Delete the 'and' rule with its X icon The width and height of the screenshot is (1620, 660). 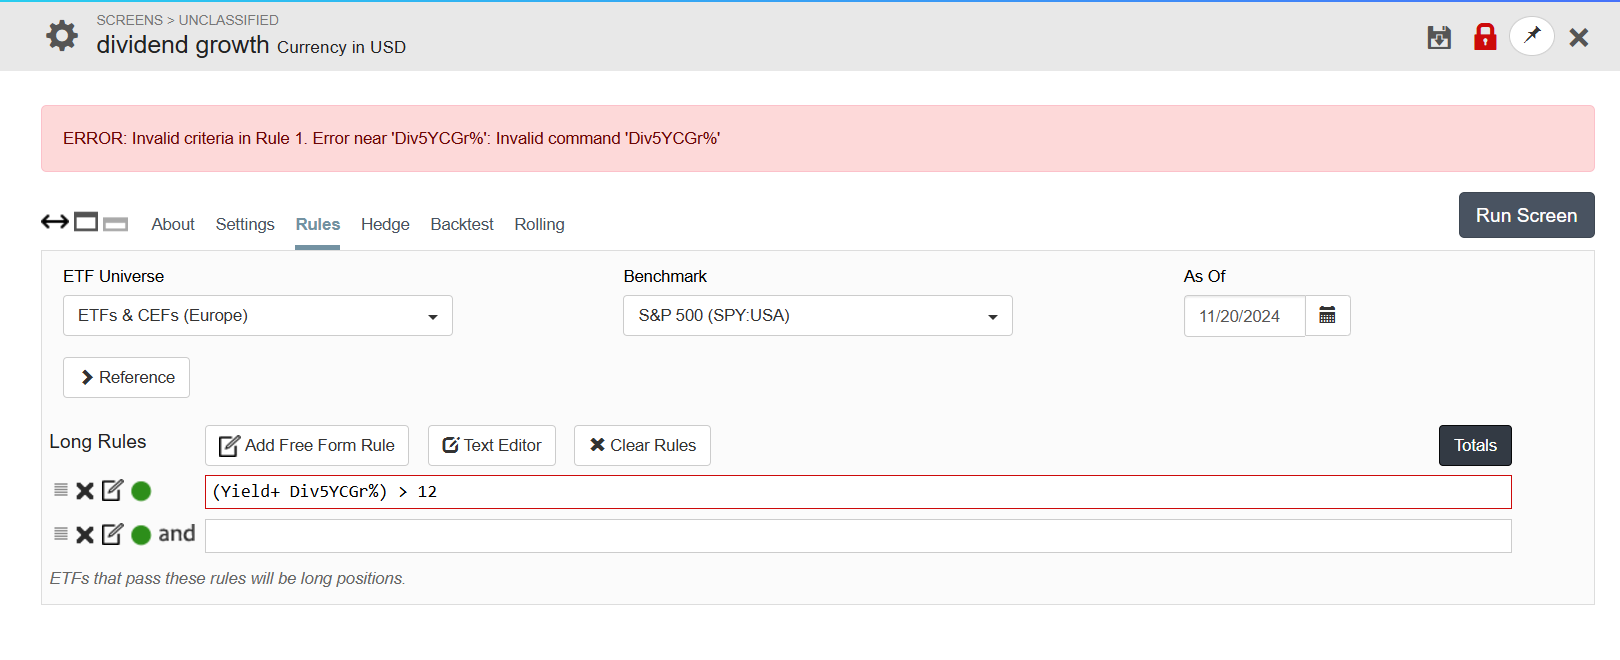pyautogui.click(x=85, y=535)
